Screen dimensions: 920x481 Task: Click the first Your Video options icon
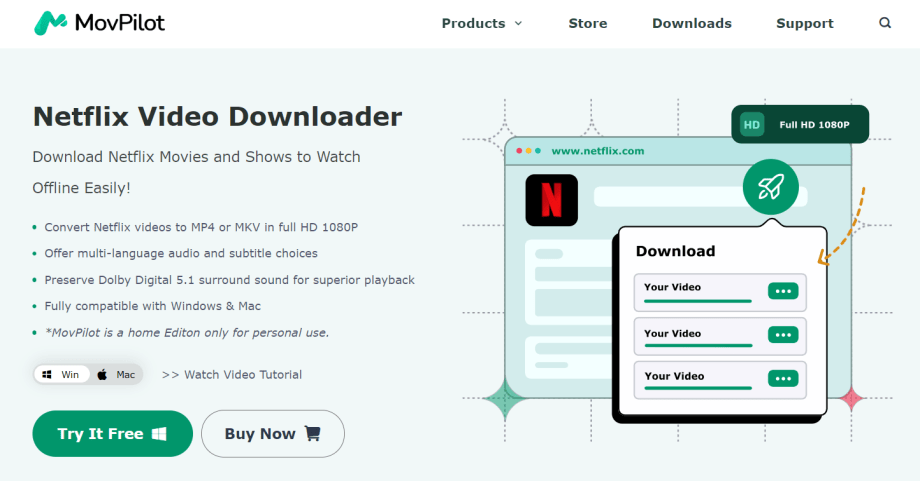(x=783, y=291)
